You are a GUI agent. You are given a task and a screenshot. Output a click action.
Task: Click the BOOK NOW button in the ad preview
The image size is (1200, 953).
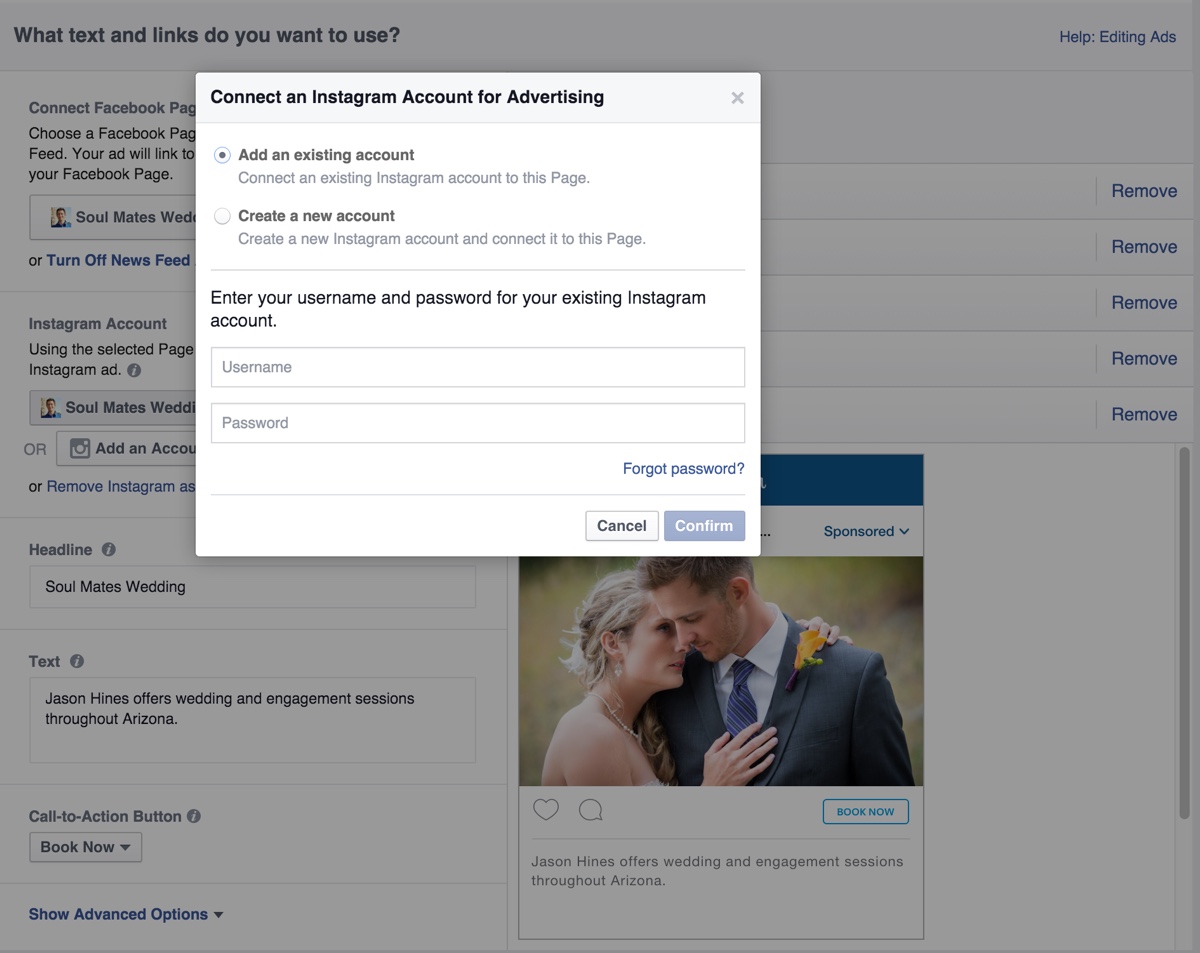point(865,811)
